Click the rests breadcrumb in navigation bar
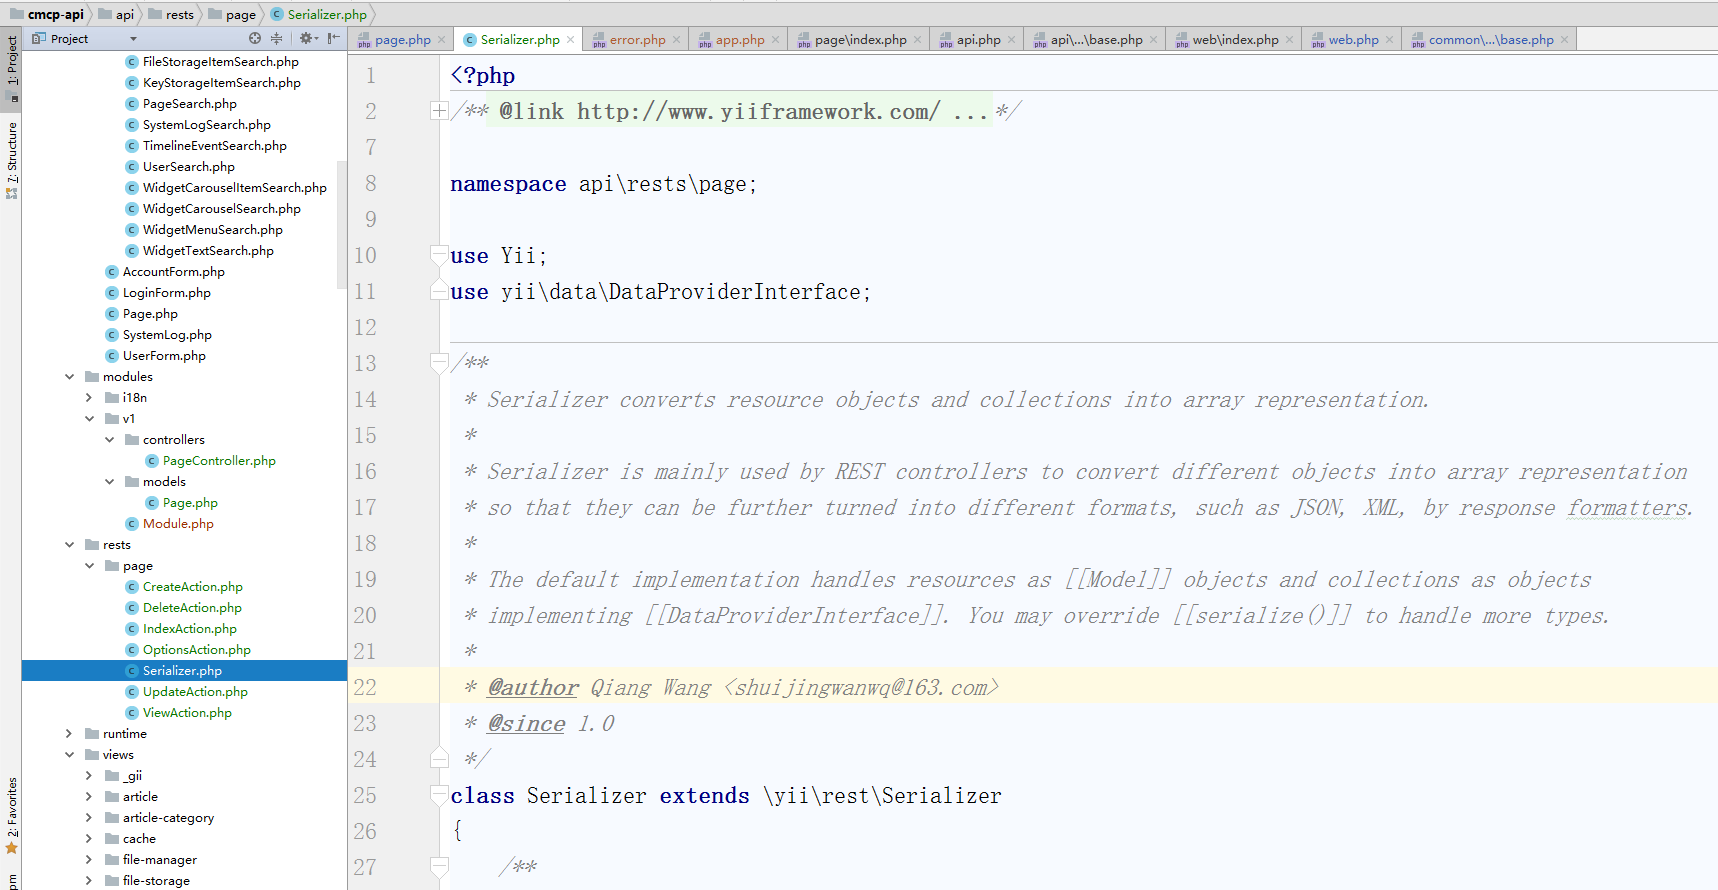 (179, 15)
